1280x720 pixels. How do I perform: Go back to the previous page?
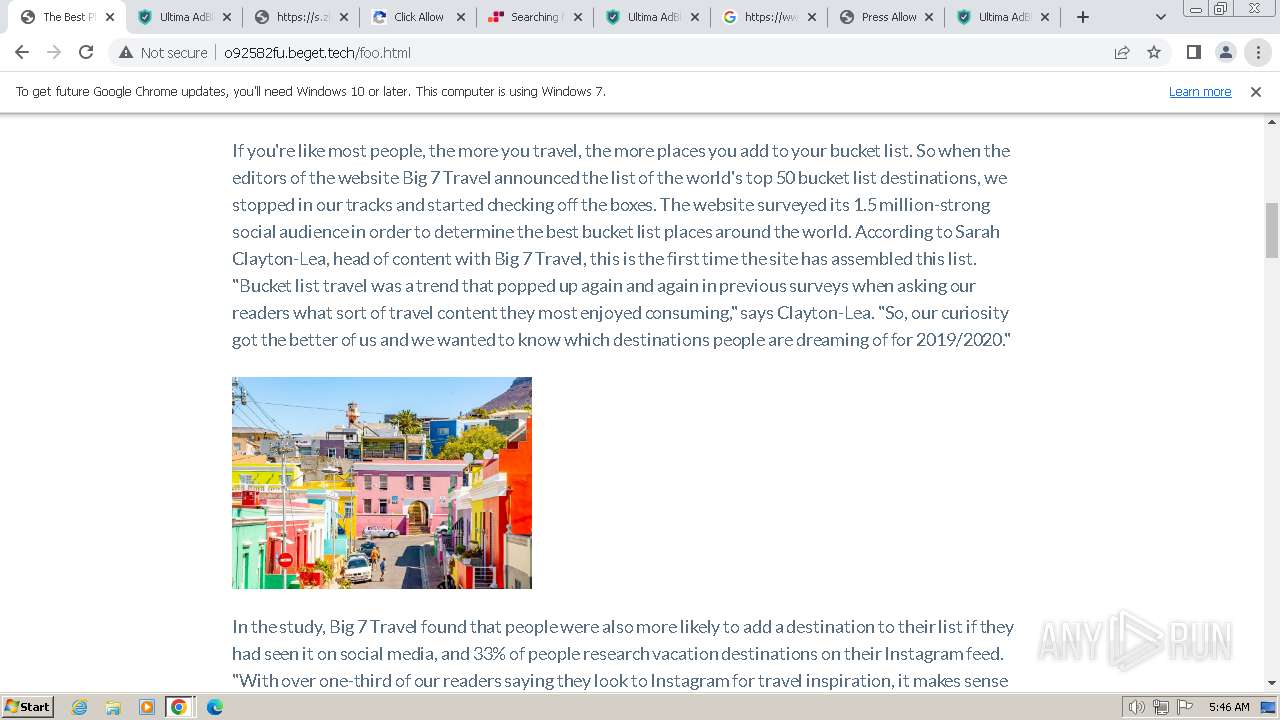click(x=22, y=53)
